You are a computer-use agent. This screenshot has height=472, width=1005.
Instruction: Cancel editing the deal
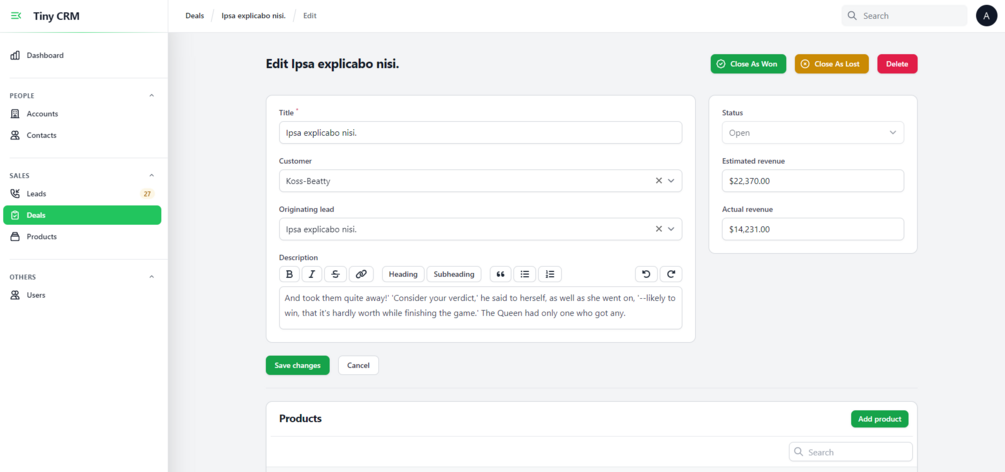(358, 366)
